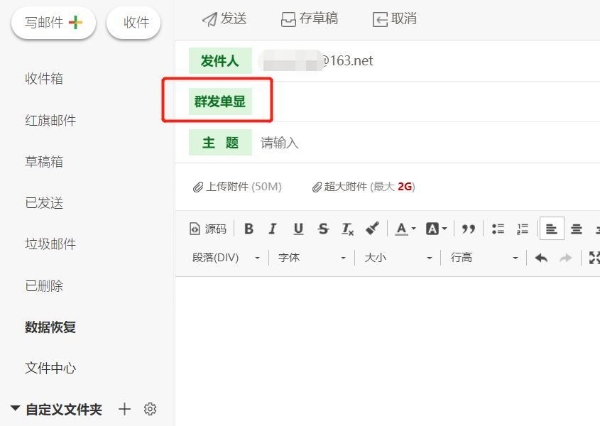Viewport: 600px width, 426px height.
Task: Click the 写邮件 compose button
Action: pyautogui.click(x=54, y=23)
